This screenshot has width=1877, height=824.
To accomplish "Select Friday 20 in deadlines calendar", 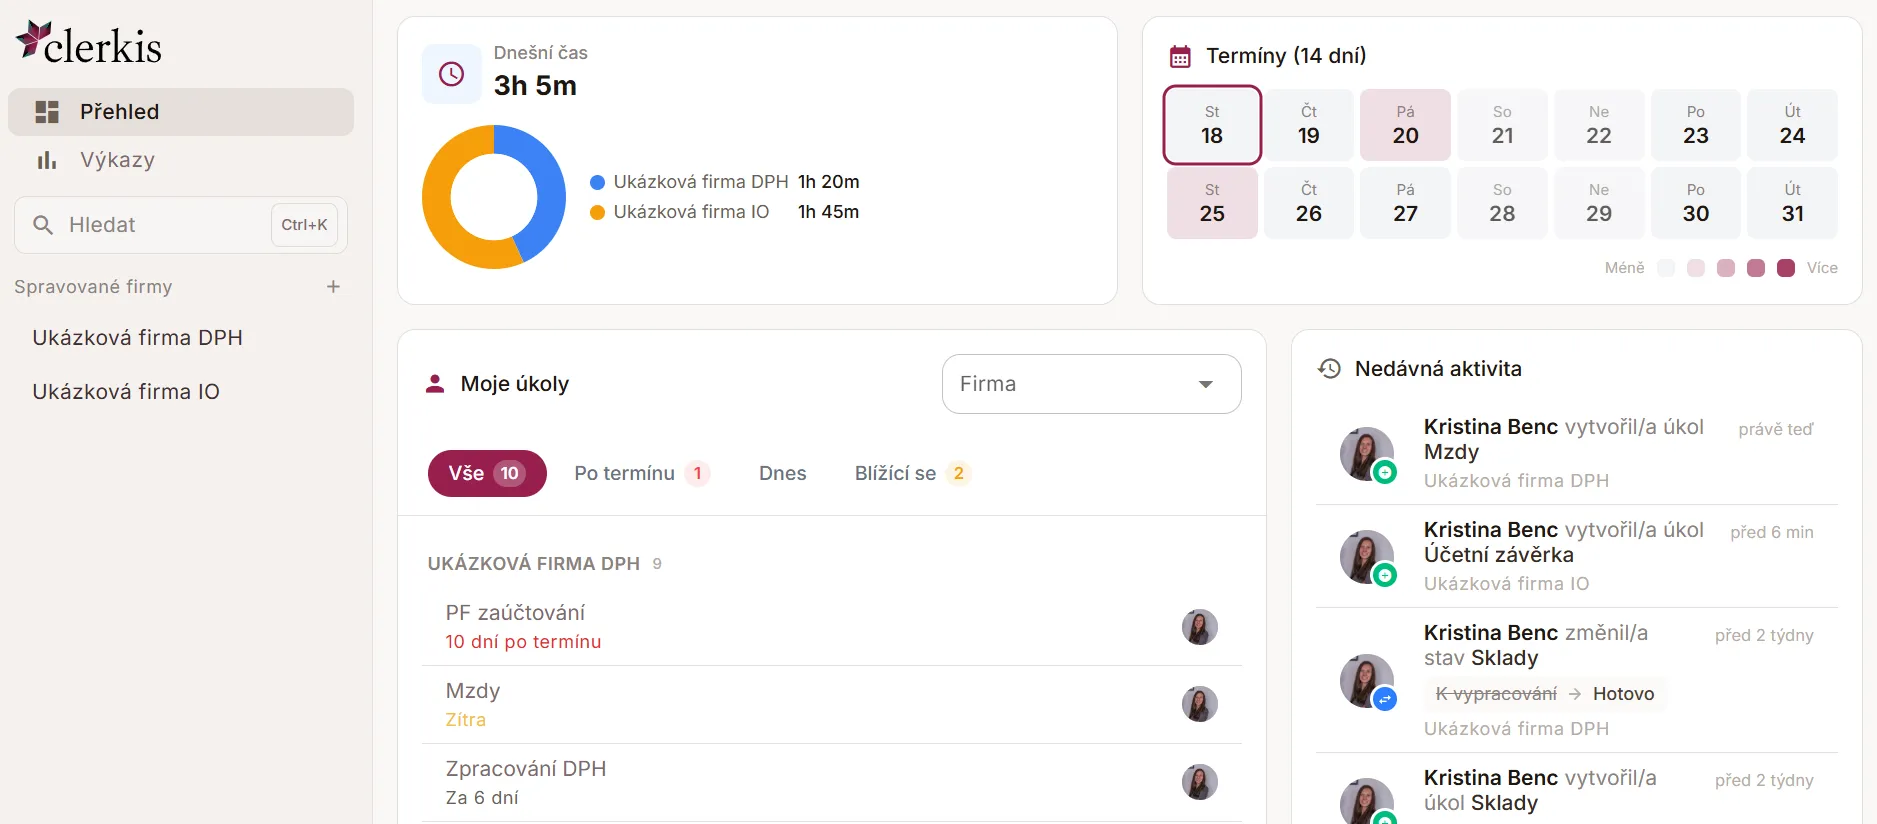I will [x=1405, y=125].
